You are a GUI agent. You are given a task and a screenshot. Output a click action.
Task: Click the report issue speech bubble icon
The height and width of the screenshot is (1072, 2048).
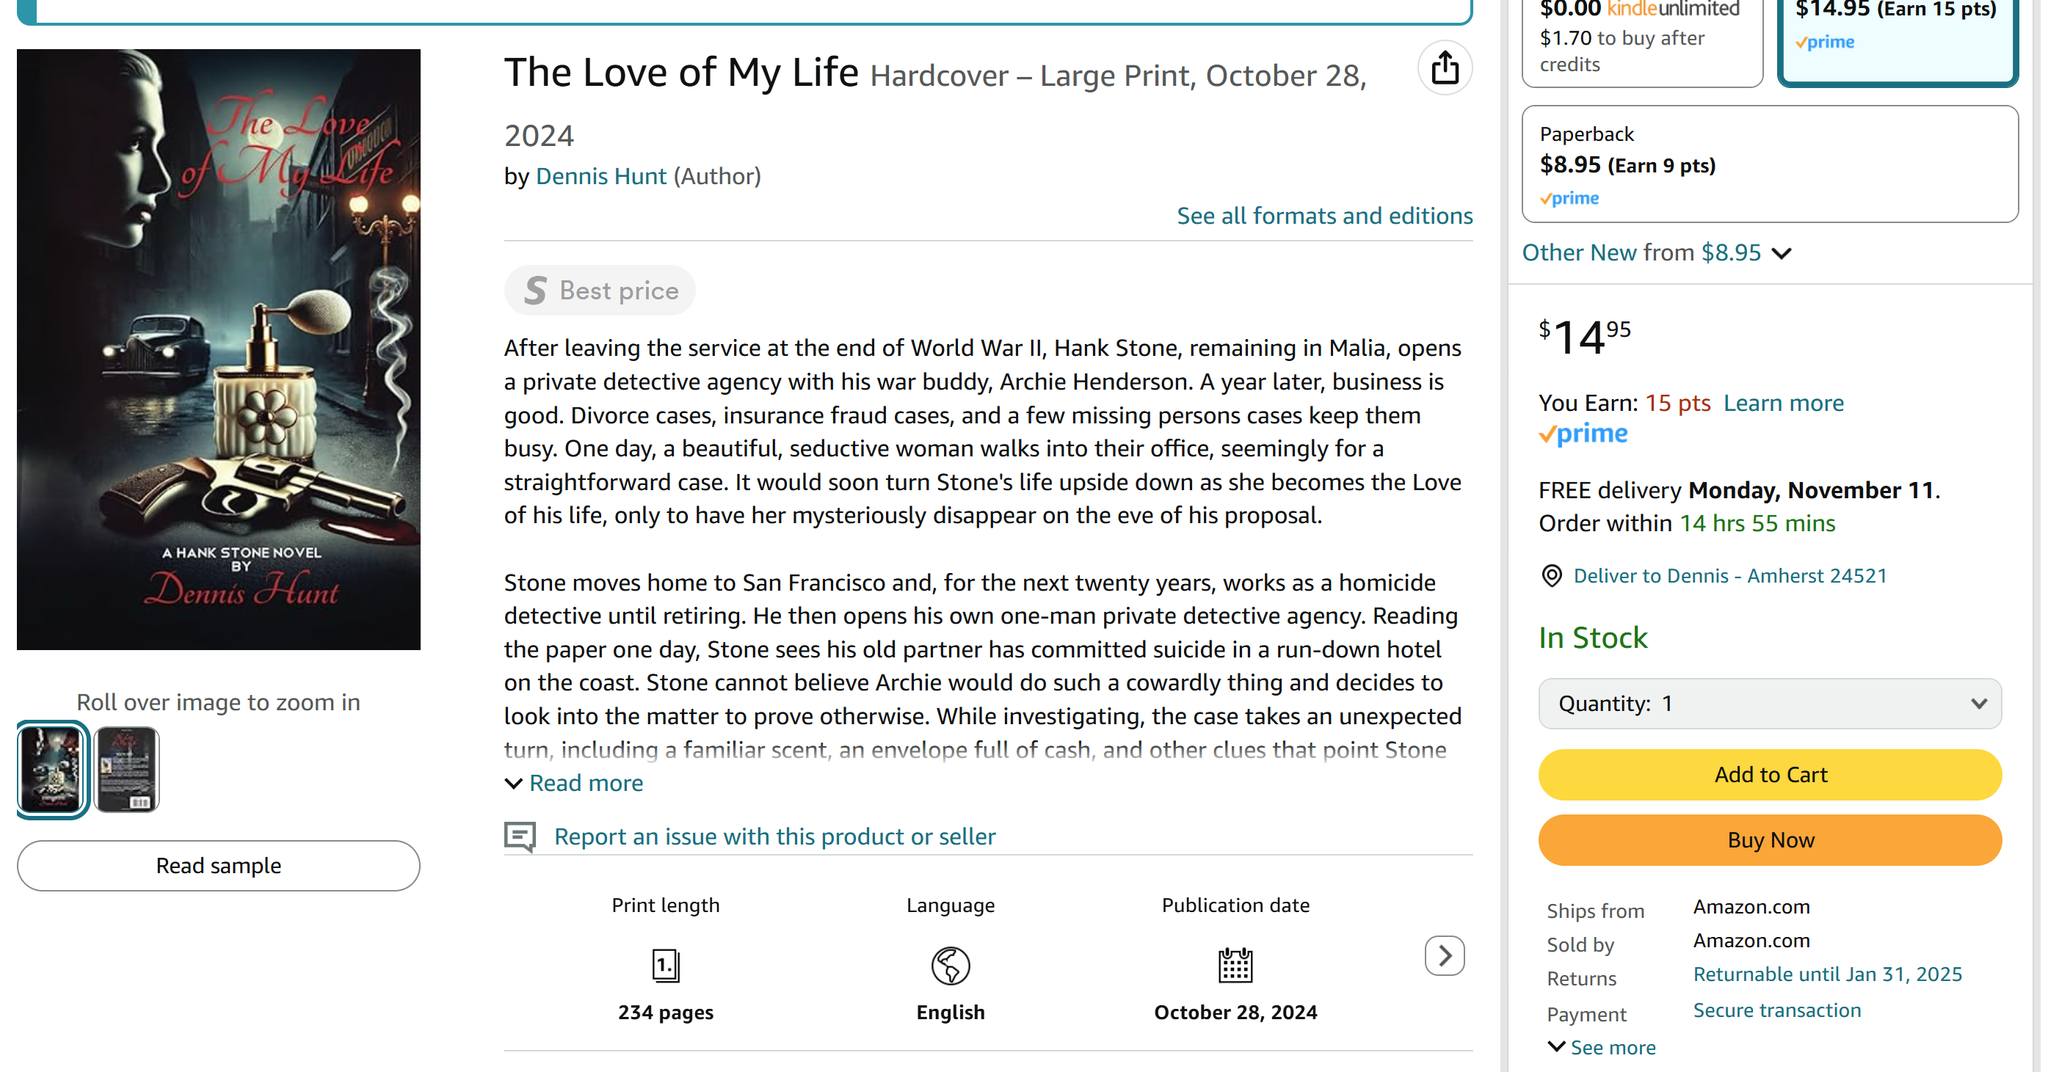click(520, 837)
